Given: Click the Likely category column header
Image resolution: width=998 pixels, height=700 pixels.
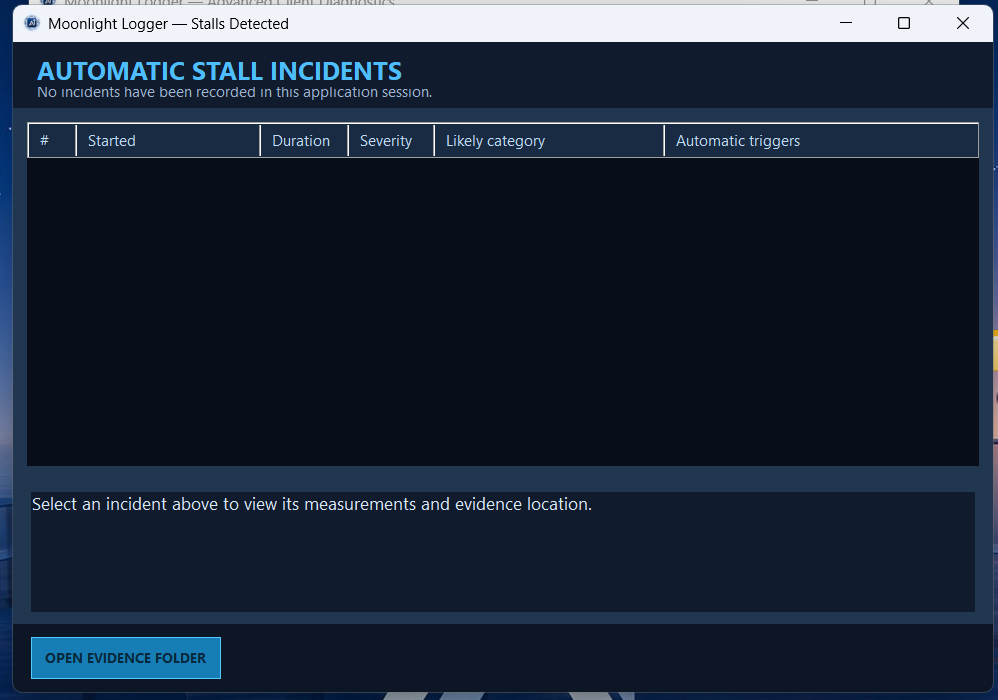Looking at the screenshot, I should (549, 141).
